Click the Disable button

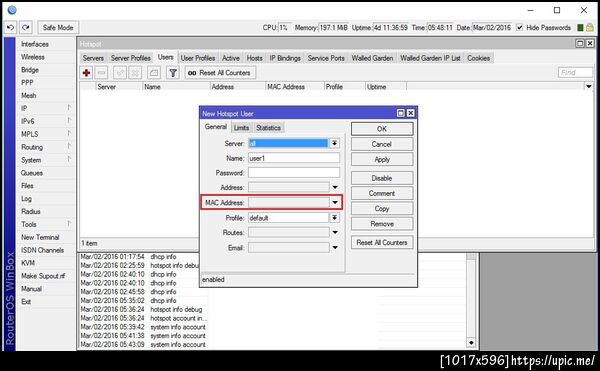click(x=382, y=178)
